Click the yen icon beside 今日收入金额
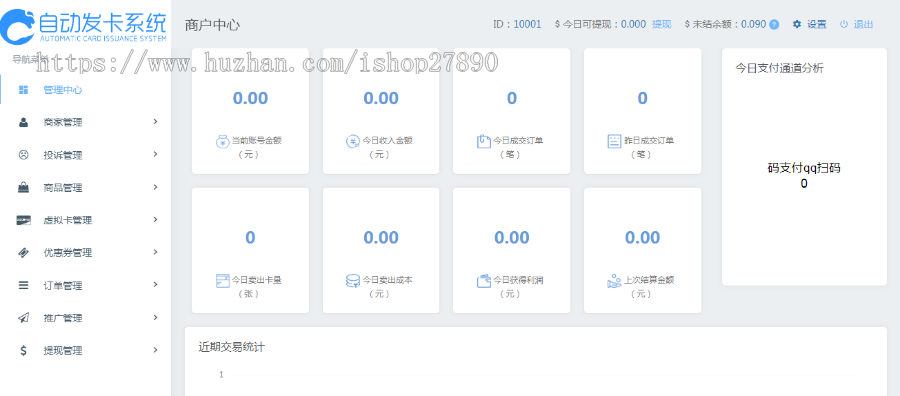 pos(353,141)
